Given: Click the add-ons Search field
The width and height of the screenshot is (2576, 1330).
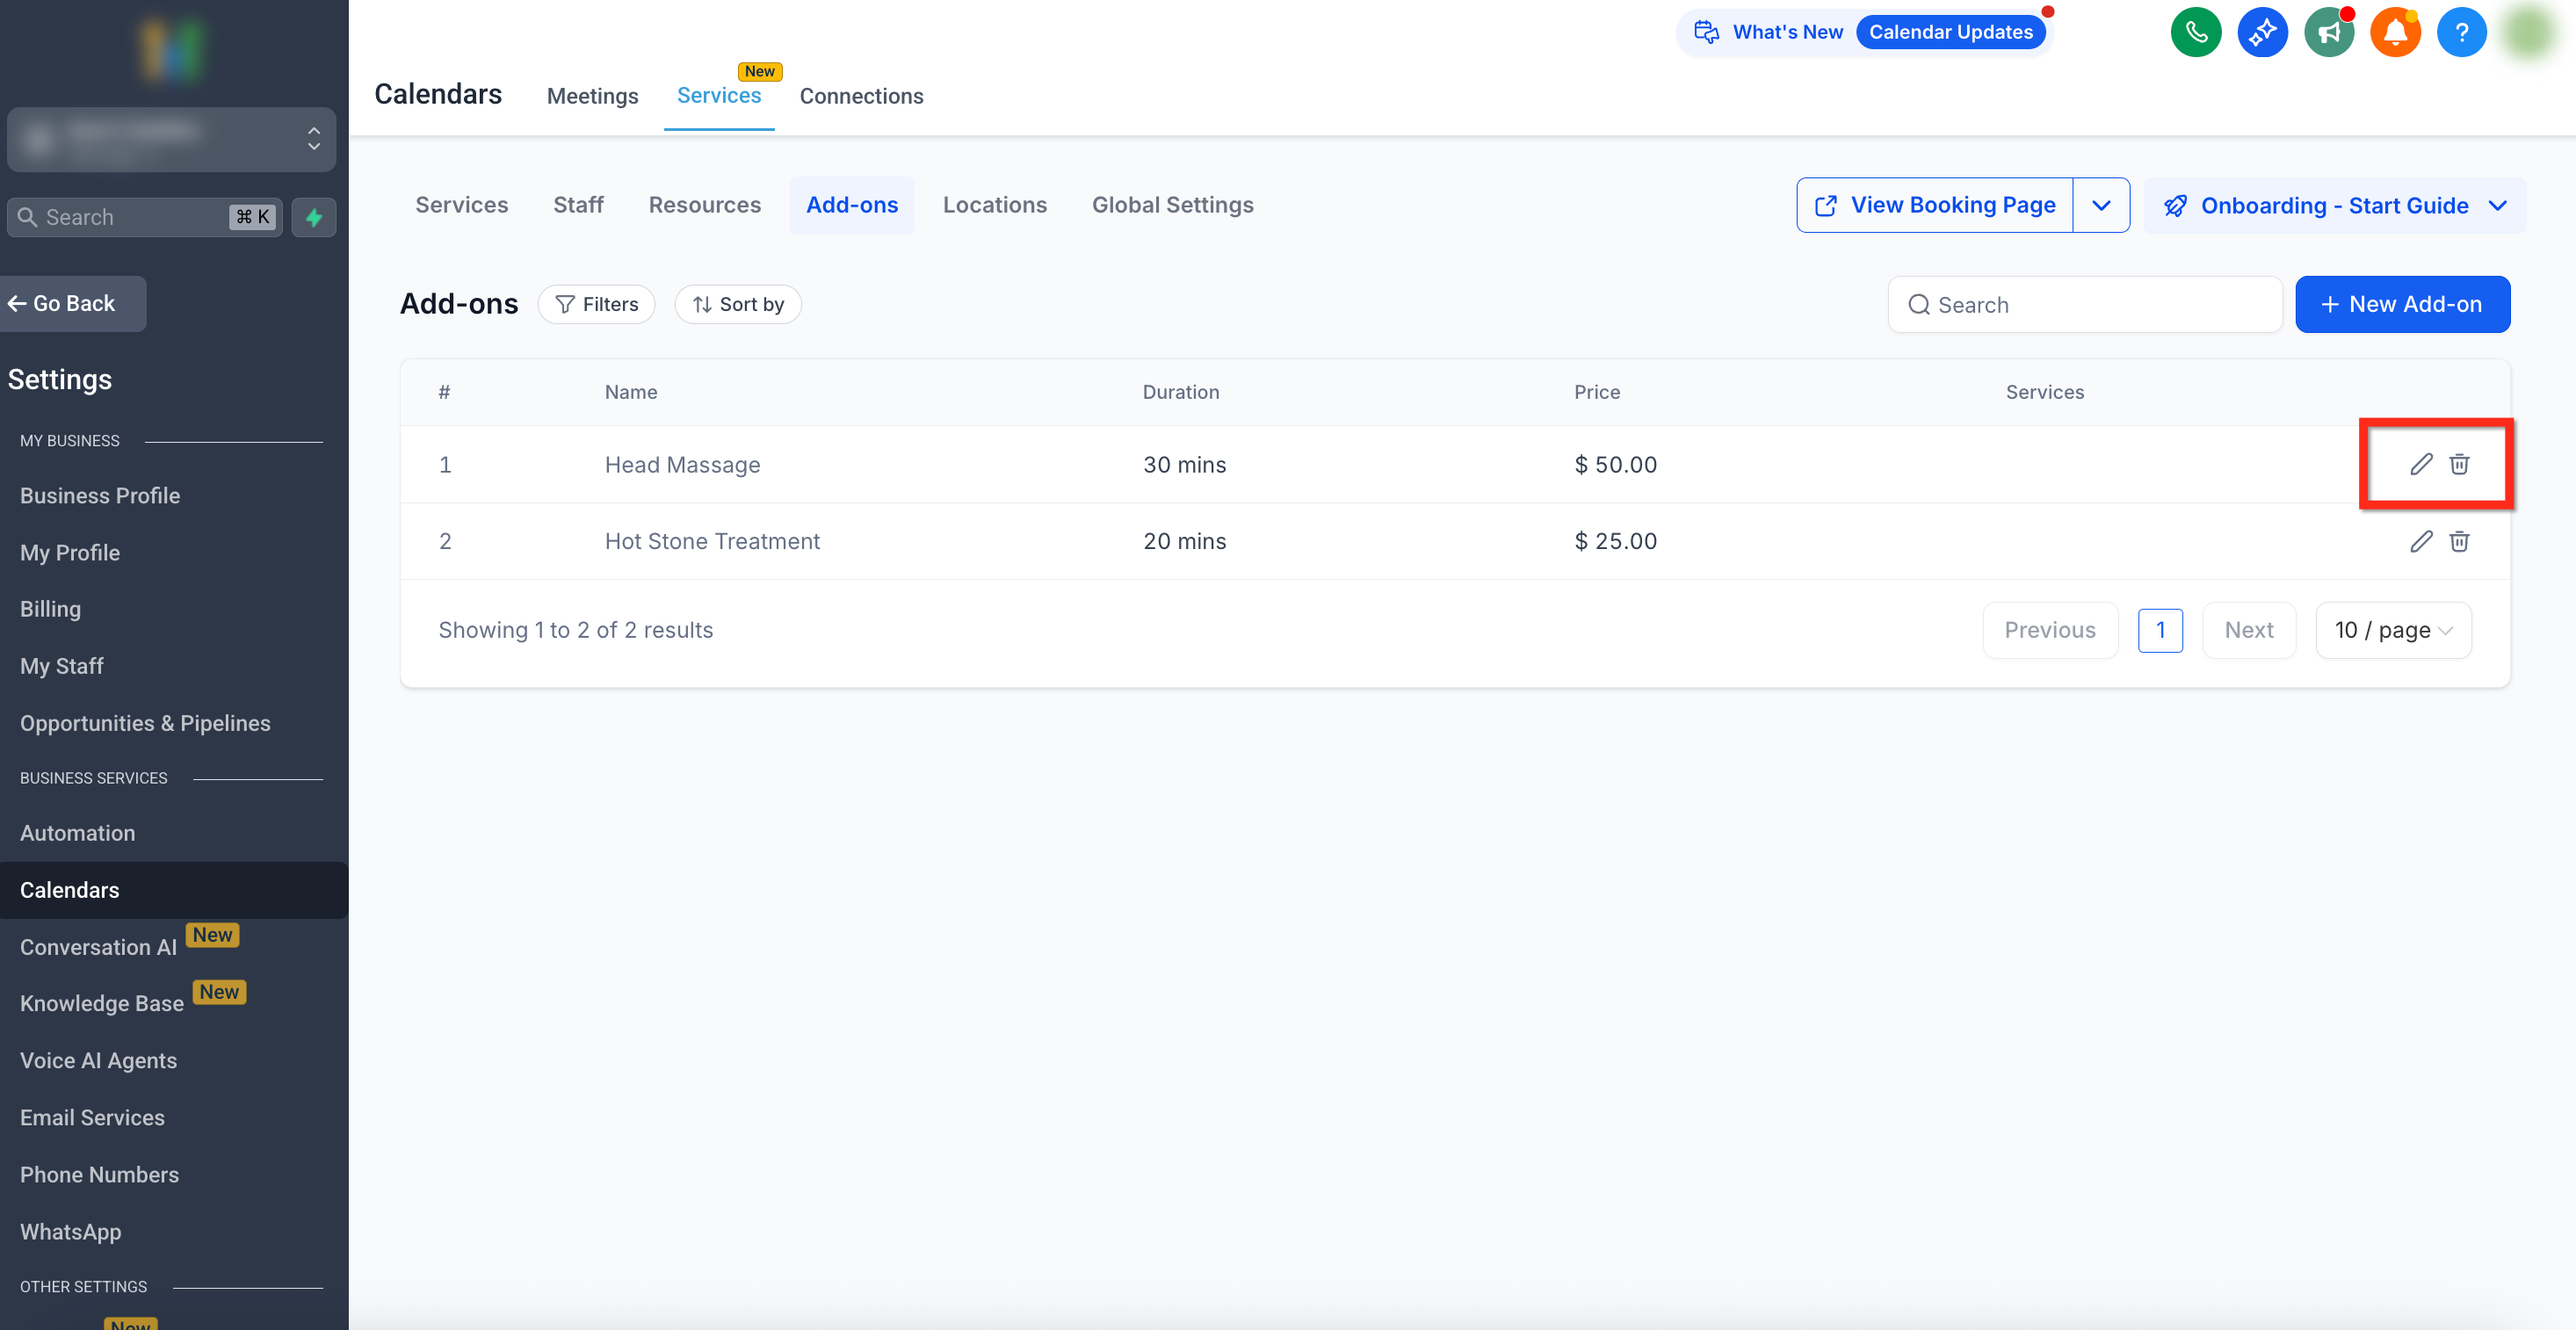Looking at the screenshot, I should tap(2085, 304).
